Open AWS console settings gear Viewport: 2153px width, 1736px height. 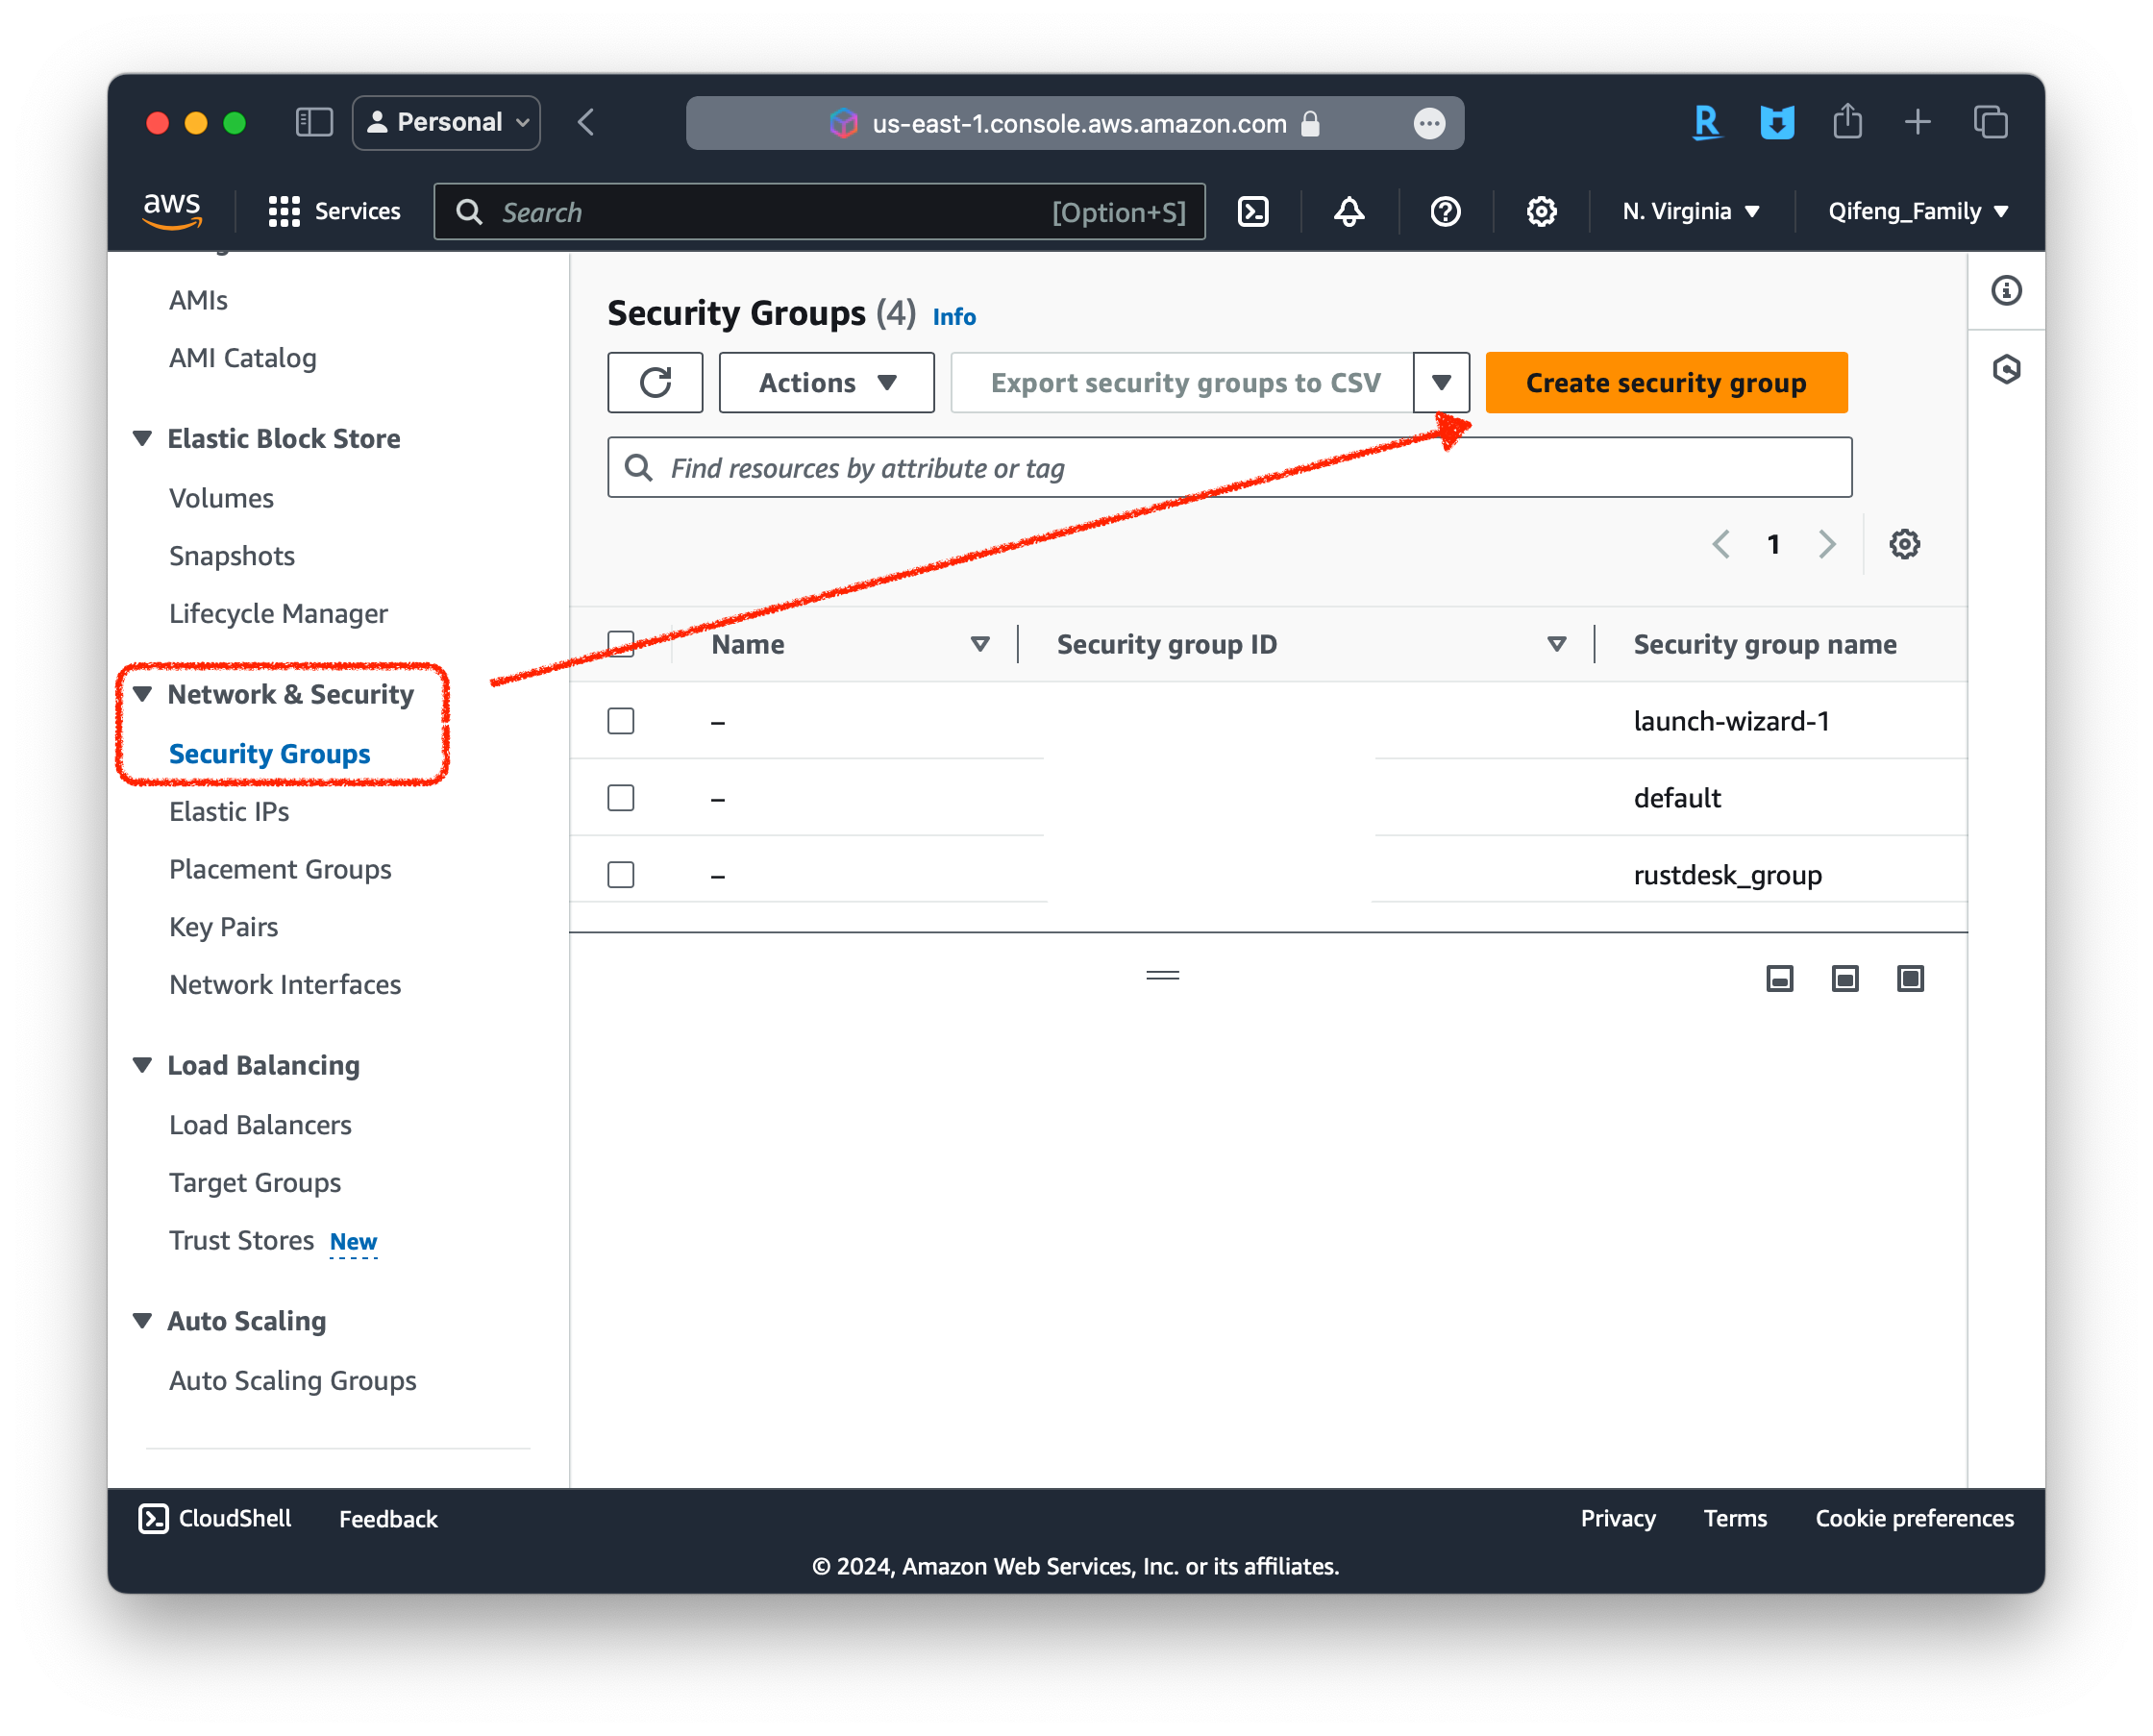tap(1541, 211)
